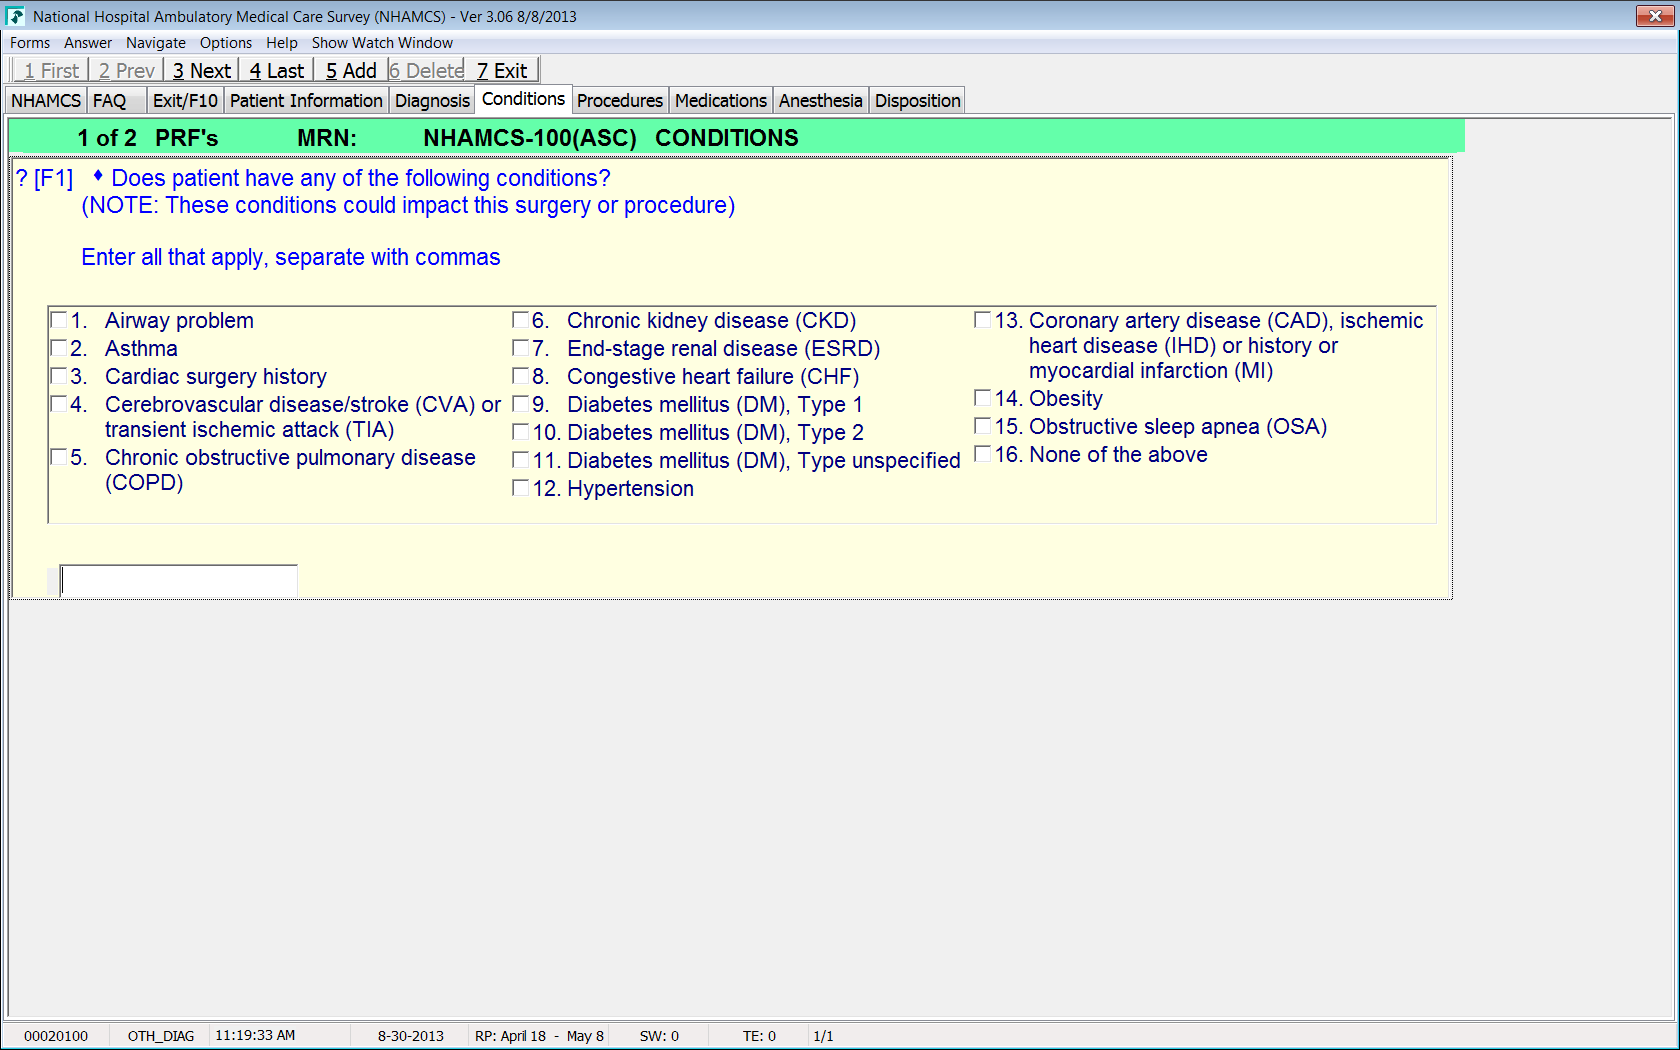Check Diabetes mellitus Type unspecified checkbox
The width and height of the screenshot is (1680, 1050).
(520, 460)
